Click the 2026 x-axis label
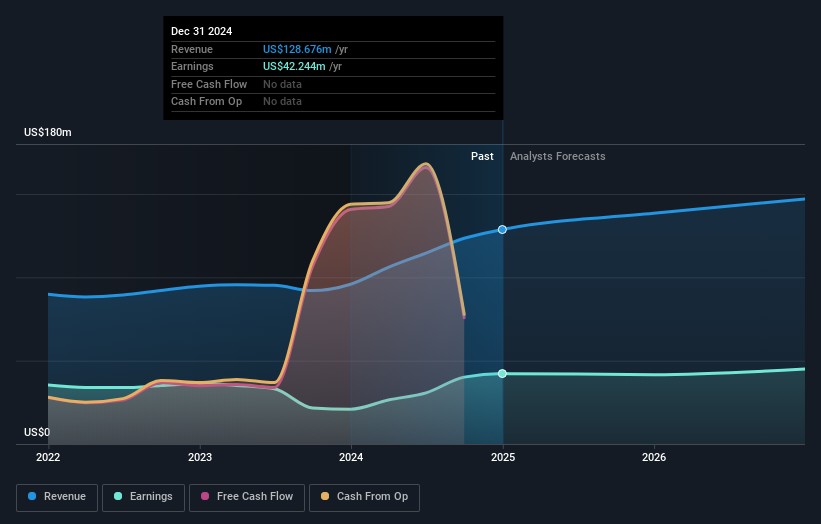The width and height of the screenshot is (821, 524). click(x=654, y=457)
